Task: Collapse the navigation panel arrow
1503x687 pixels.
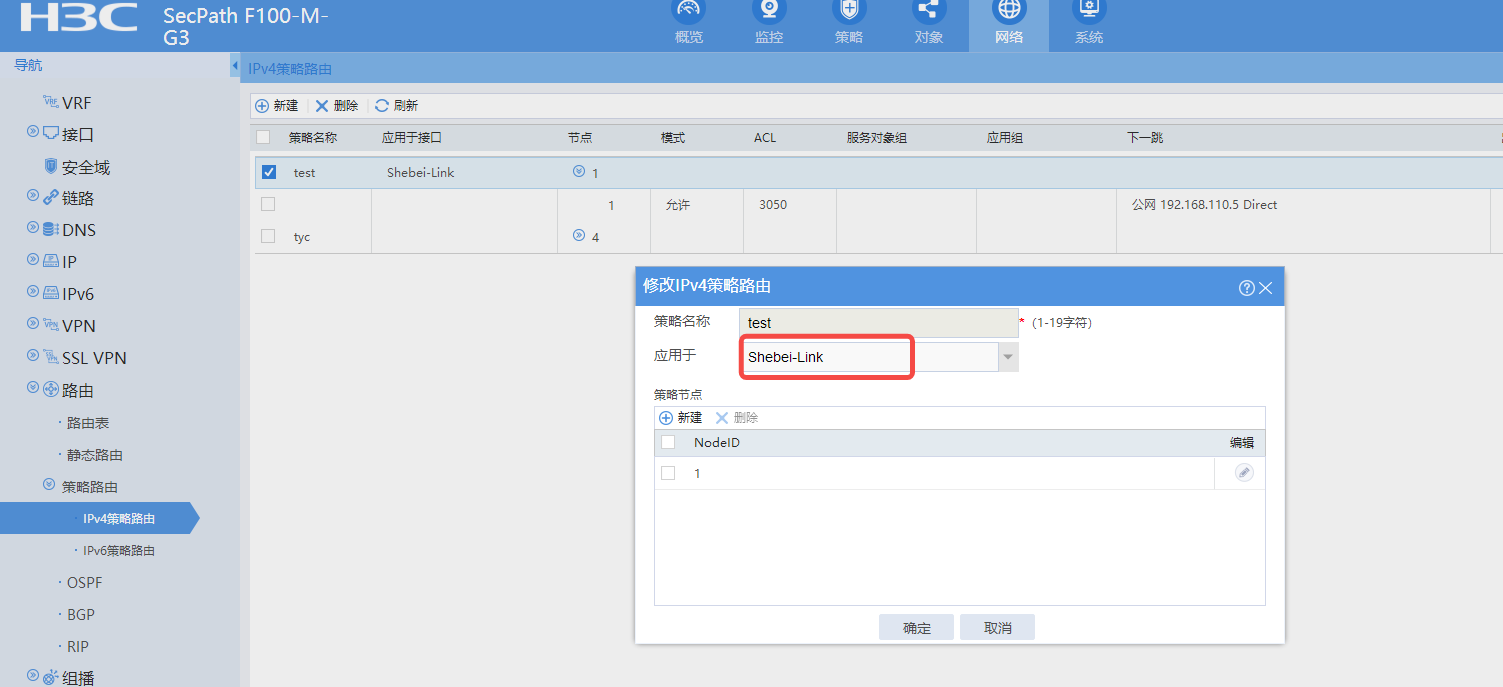Action: (235, 66)
